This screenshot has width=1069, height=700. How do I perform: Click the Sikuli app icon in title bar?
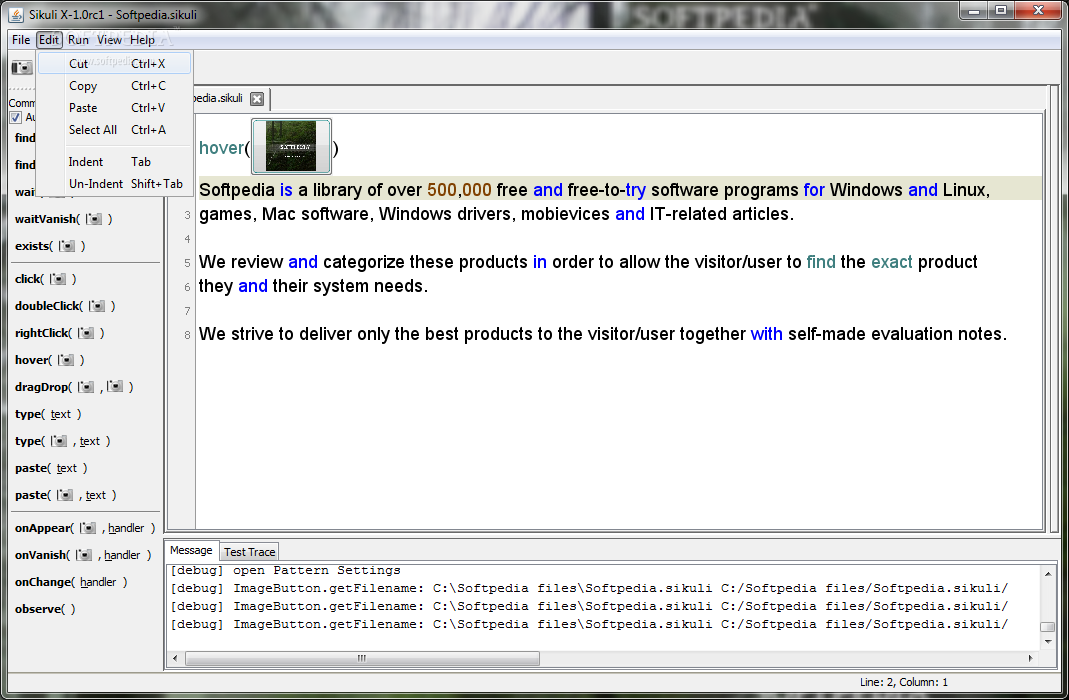pos(16,14)
